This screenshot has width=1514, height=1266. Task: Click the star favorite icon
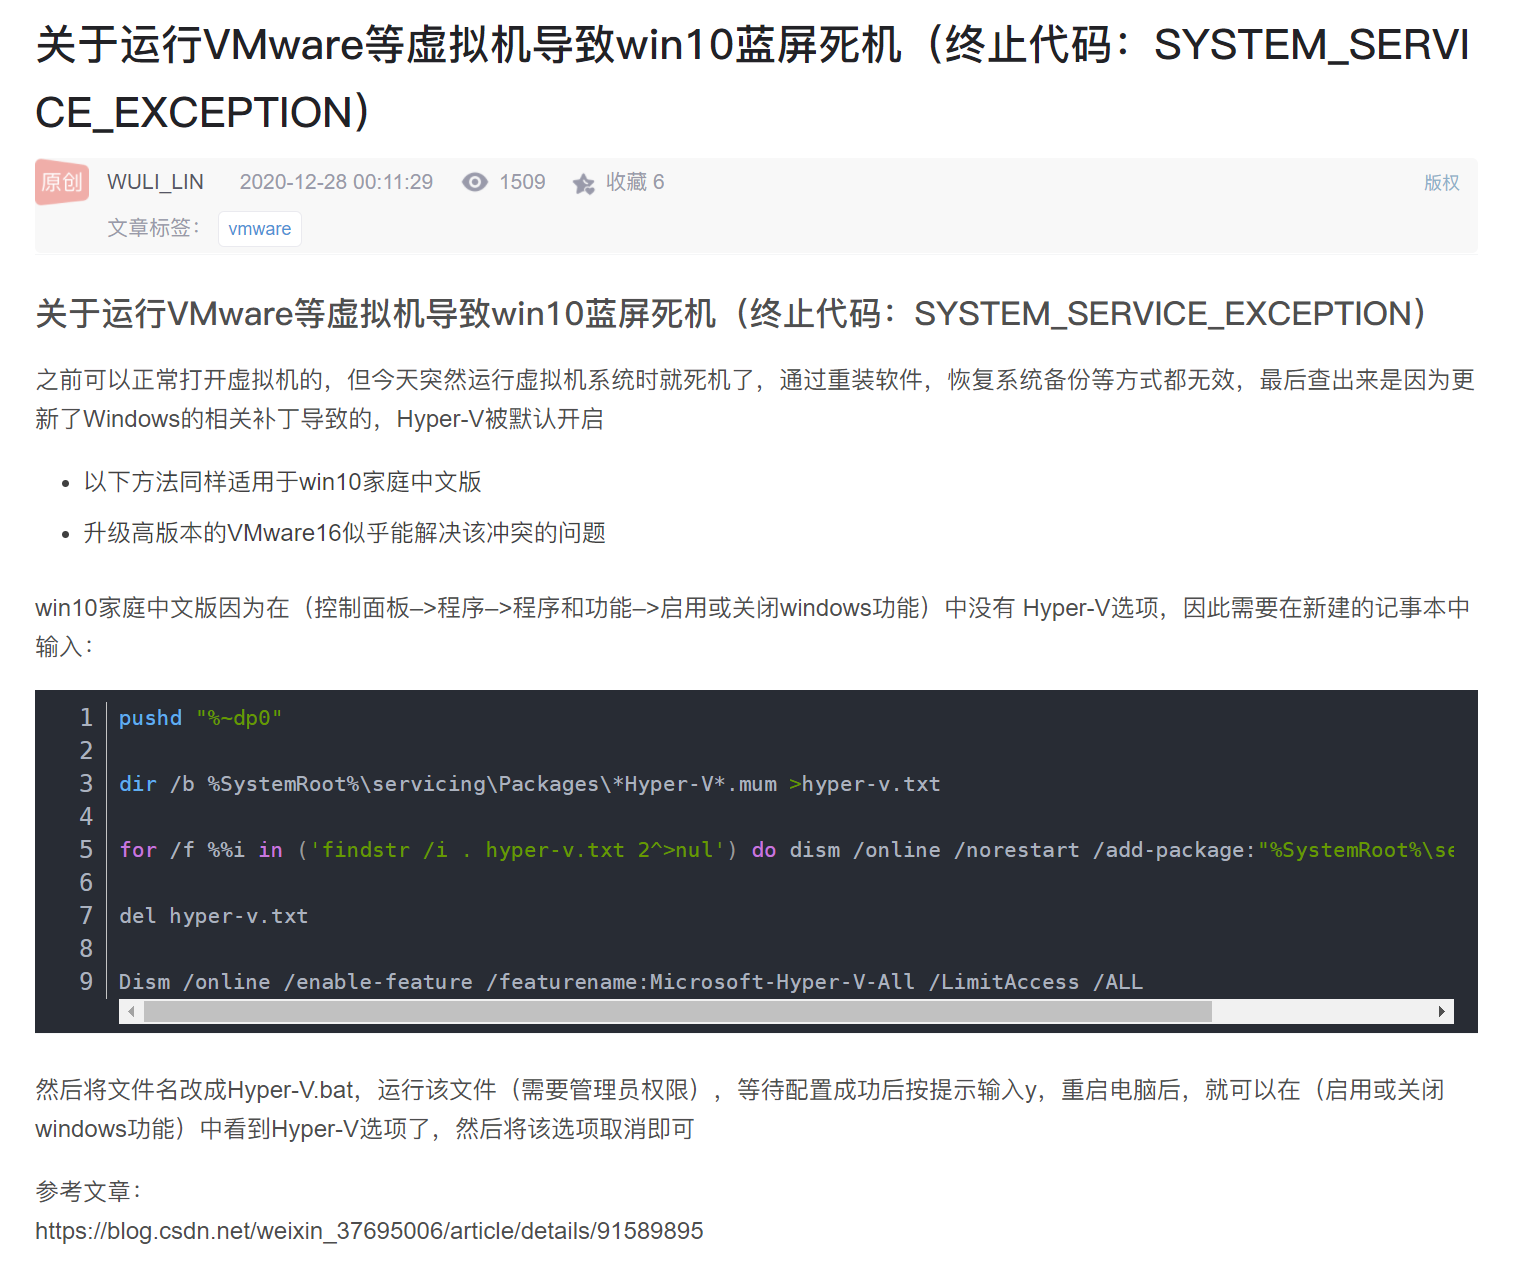click(x=584, y=183)
